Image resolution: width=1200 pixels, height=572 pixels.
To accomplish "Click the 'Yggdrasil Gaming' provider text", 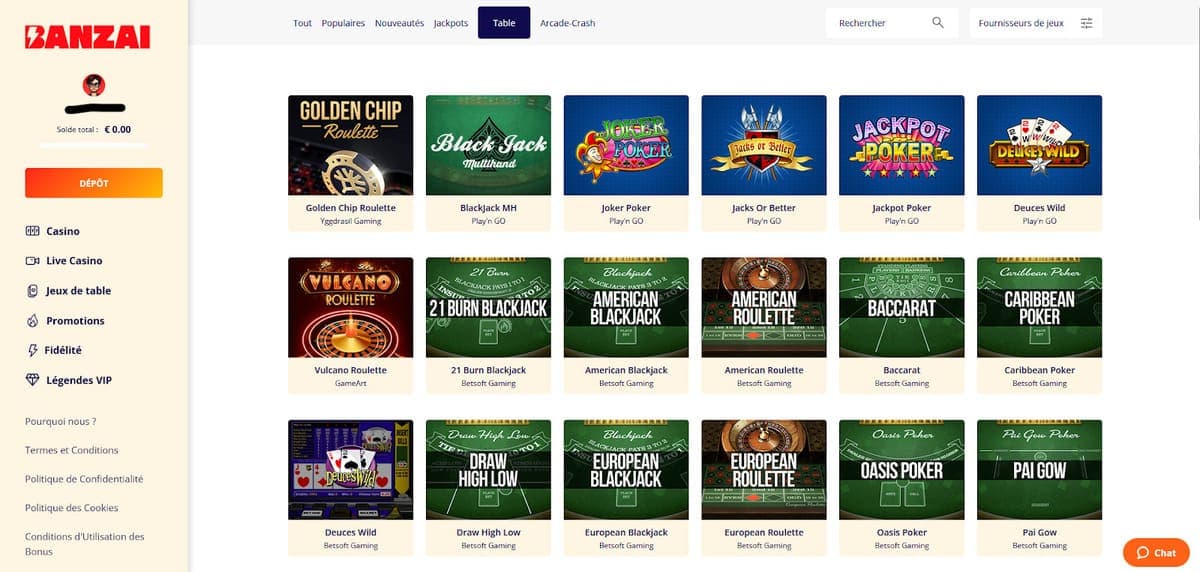I will coord(350,221).
